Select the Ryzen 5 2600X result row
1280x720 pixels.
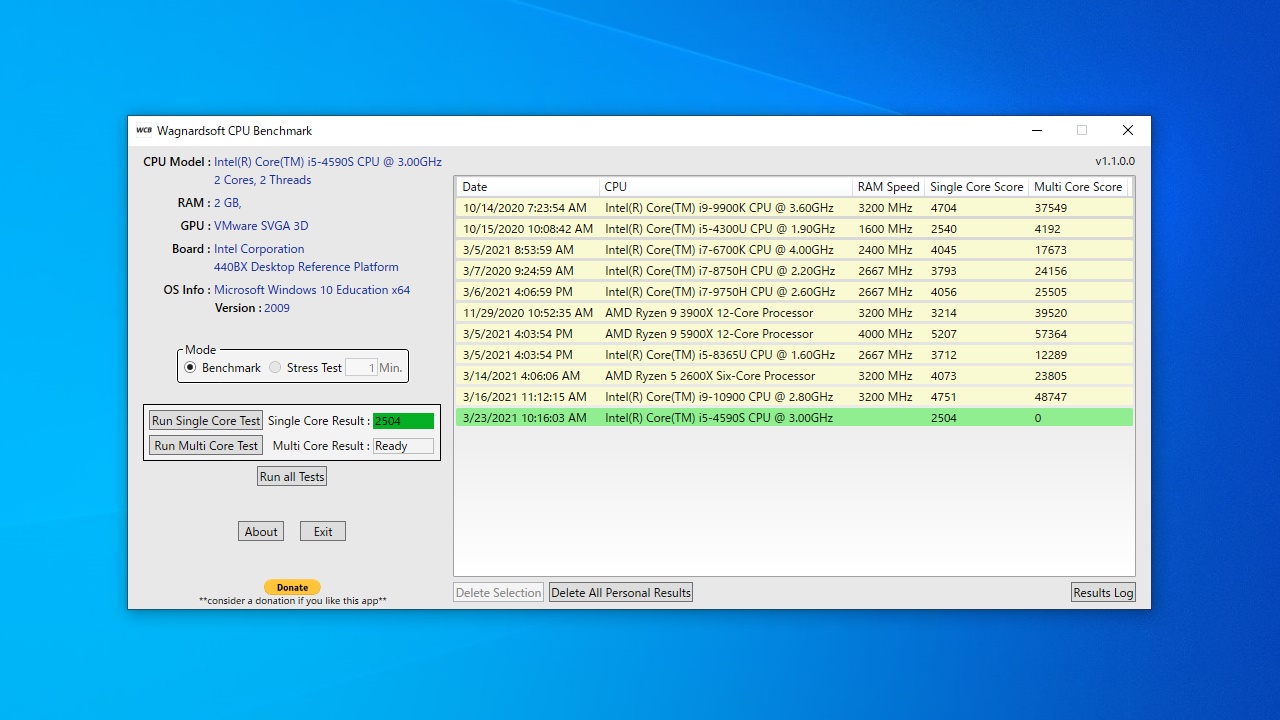(794, 376)
